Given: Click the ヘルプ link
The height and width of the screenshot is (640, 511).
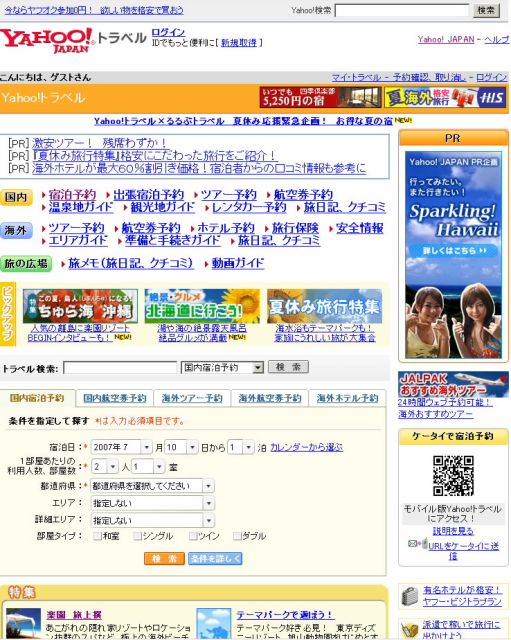Looking at the screenshot, I should pyautogui.click(x=497, y=40).
